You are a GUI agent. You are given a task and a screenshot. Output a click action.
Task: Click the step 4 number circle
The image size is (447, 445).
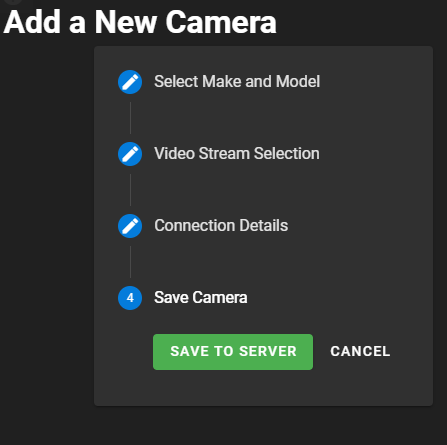coord(130,298)
